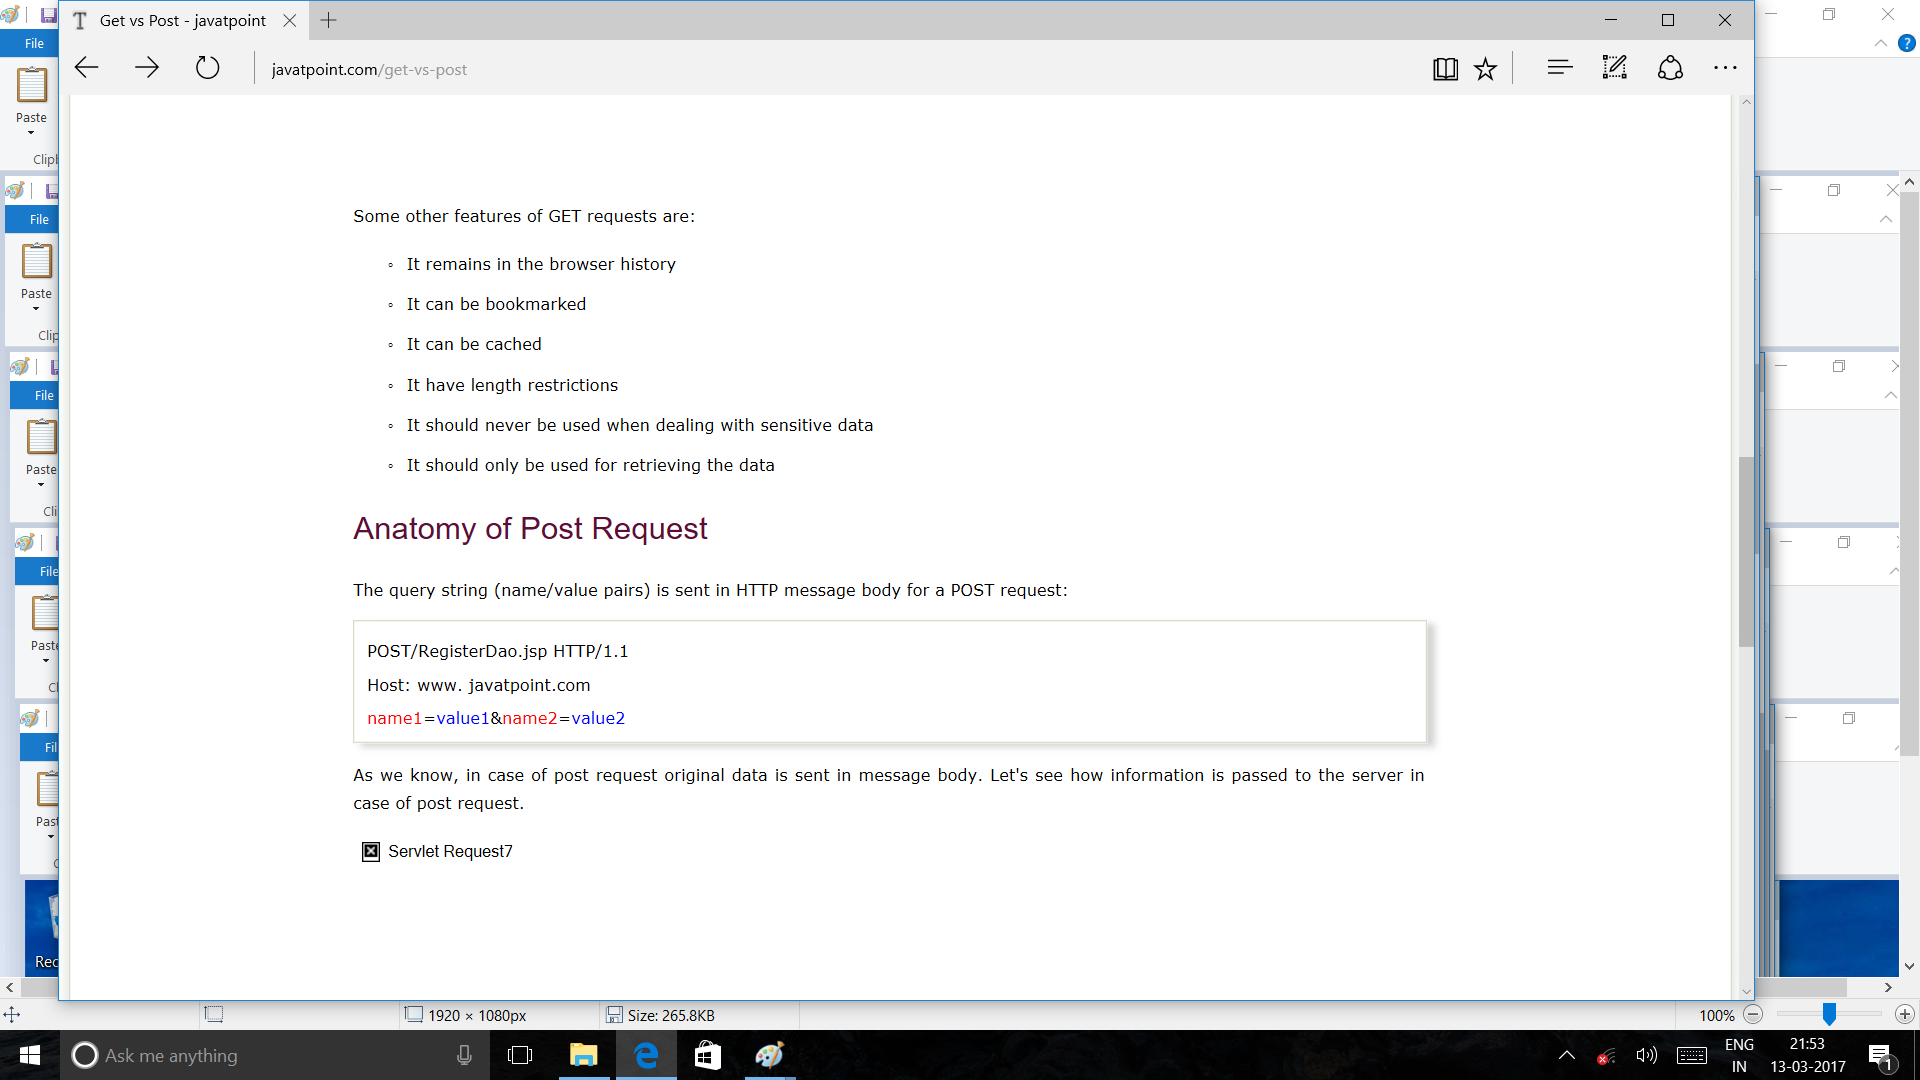Click the volume speaker tray icon
Viewport: 1920px width, 1080px height.
[1646, 1055]
